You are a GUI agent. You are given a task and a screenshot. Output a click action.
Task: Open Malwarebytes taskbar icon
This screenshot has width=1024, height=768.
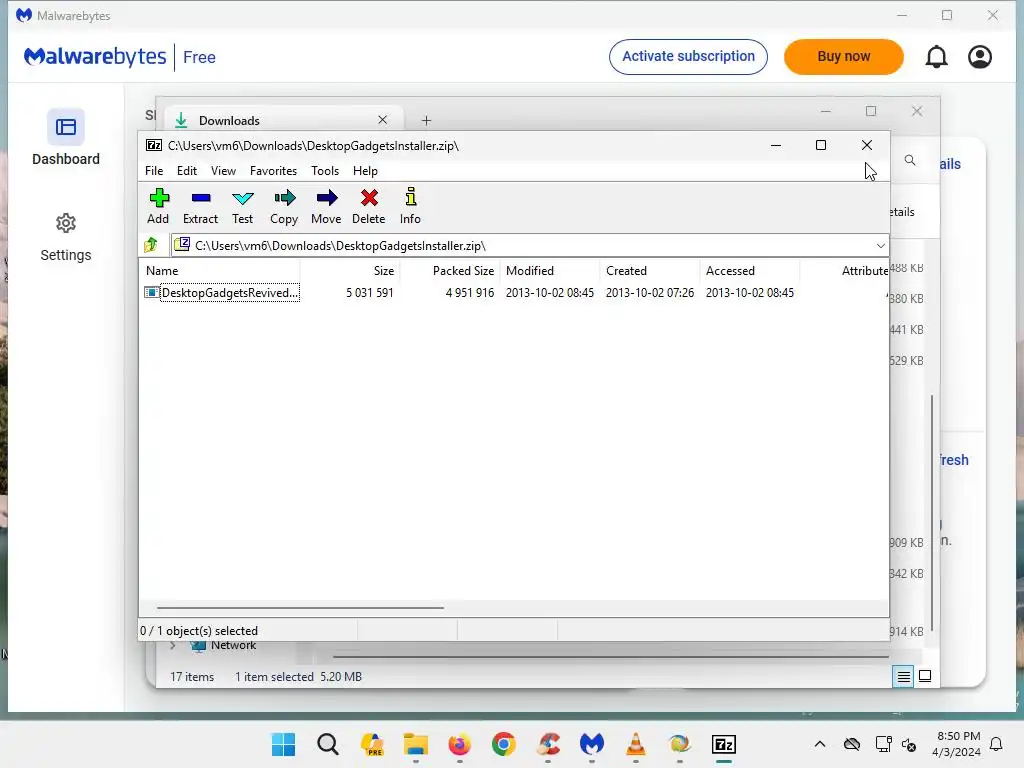click(x=592, y=744)
